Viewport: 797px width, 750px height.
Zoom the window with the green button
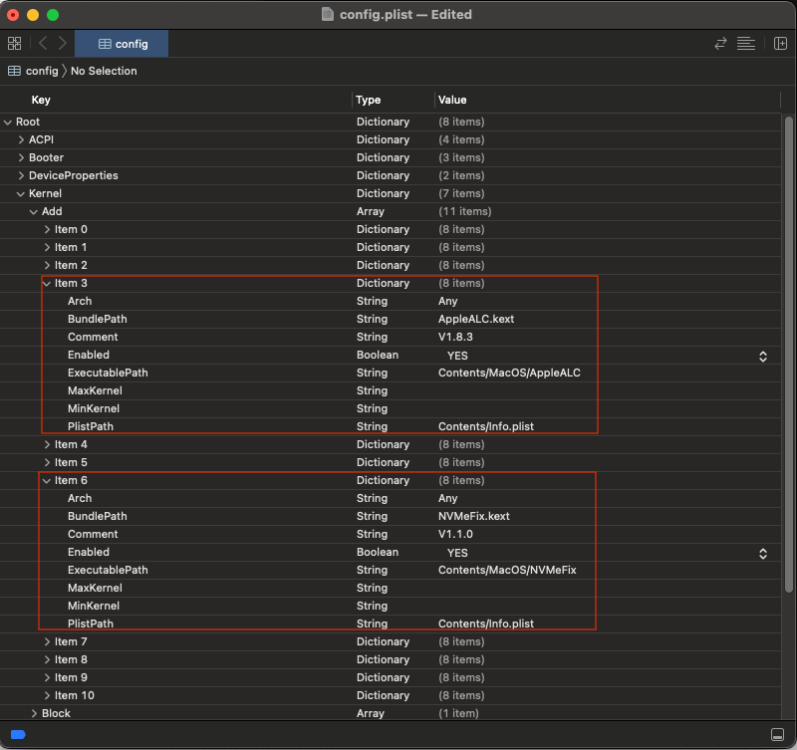click(53, 15)
